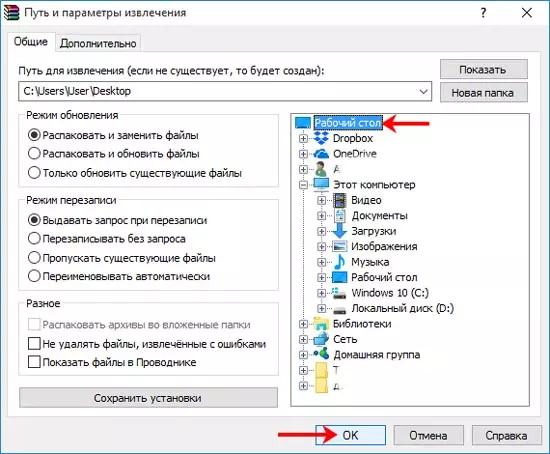The image size is (550, 454).
Task: Select Только обновить существующие файлы option
Action: click(x=135, y=173)
